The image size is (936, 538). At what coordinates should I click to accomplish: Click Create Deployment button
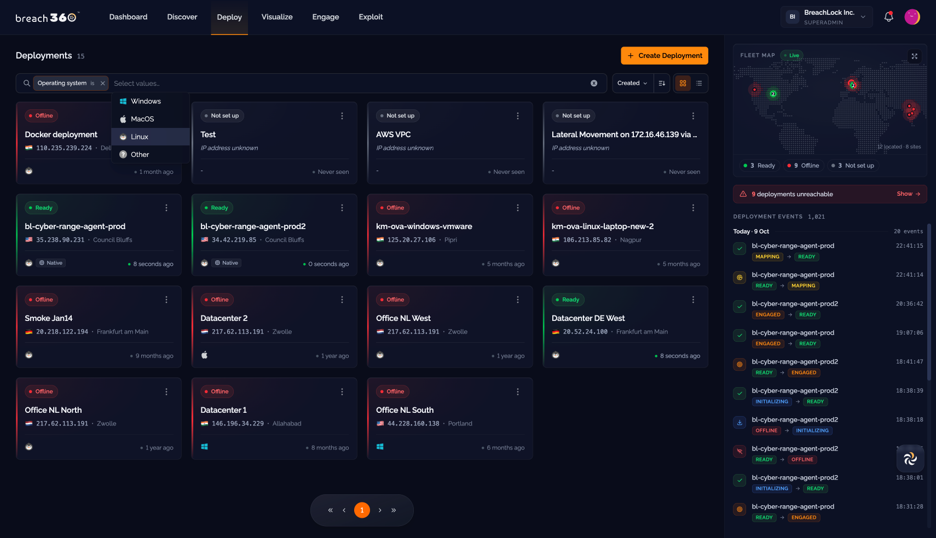(664, 56)
